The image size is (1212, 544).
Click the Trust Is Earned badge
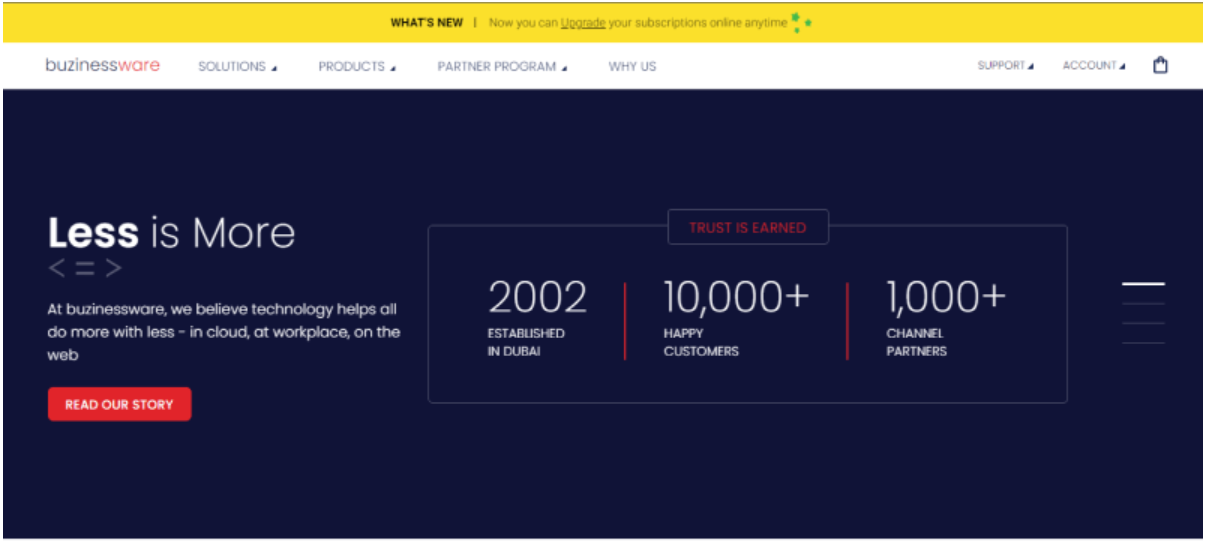point(748,227)
